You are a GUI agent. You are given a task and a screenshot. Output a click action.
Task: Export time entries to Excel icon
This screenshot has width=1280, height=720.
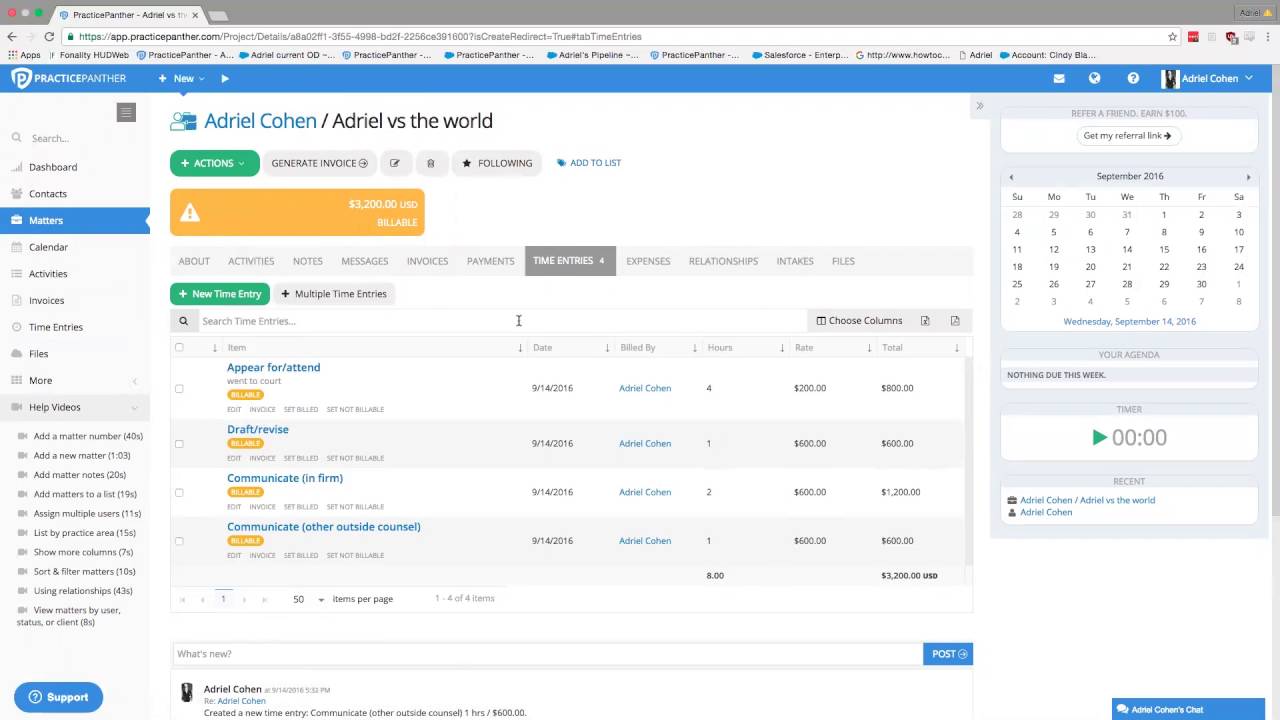(925, 321)
